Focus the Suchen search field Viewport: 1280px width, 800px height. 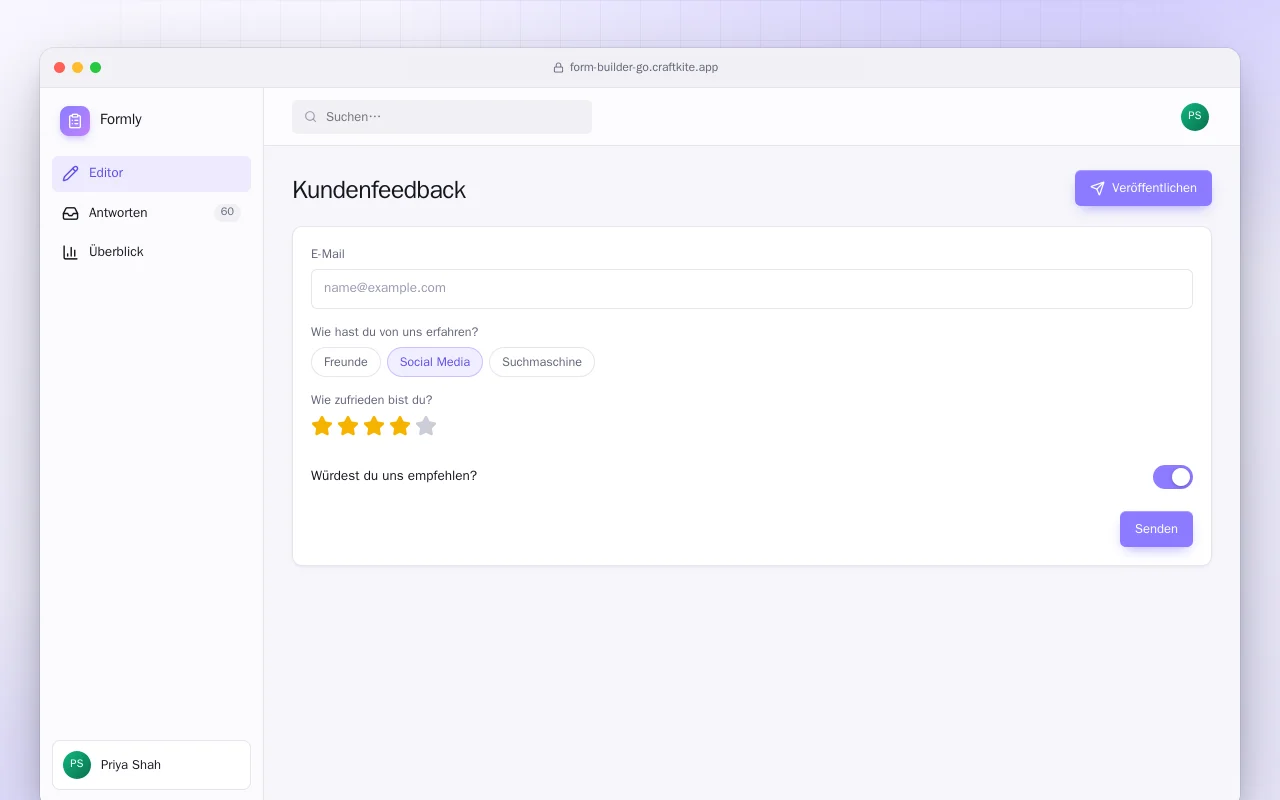click(x=442, y=117)
